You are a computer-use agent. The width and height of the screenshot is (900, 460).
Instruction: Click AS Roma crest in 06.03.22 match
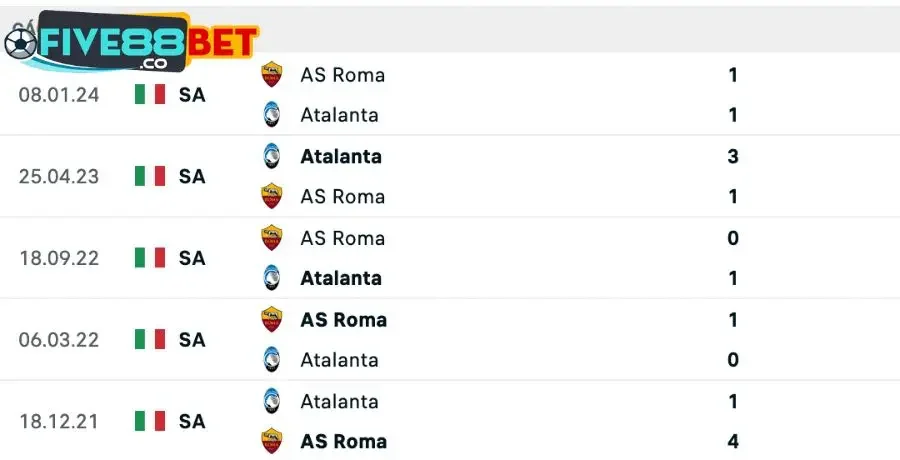pyautogui.click(x=271, y=320)
